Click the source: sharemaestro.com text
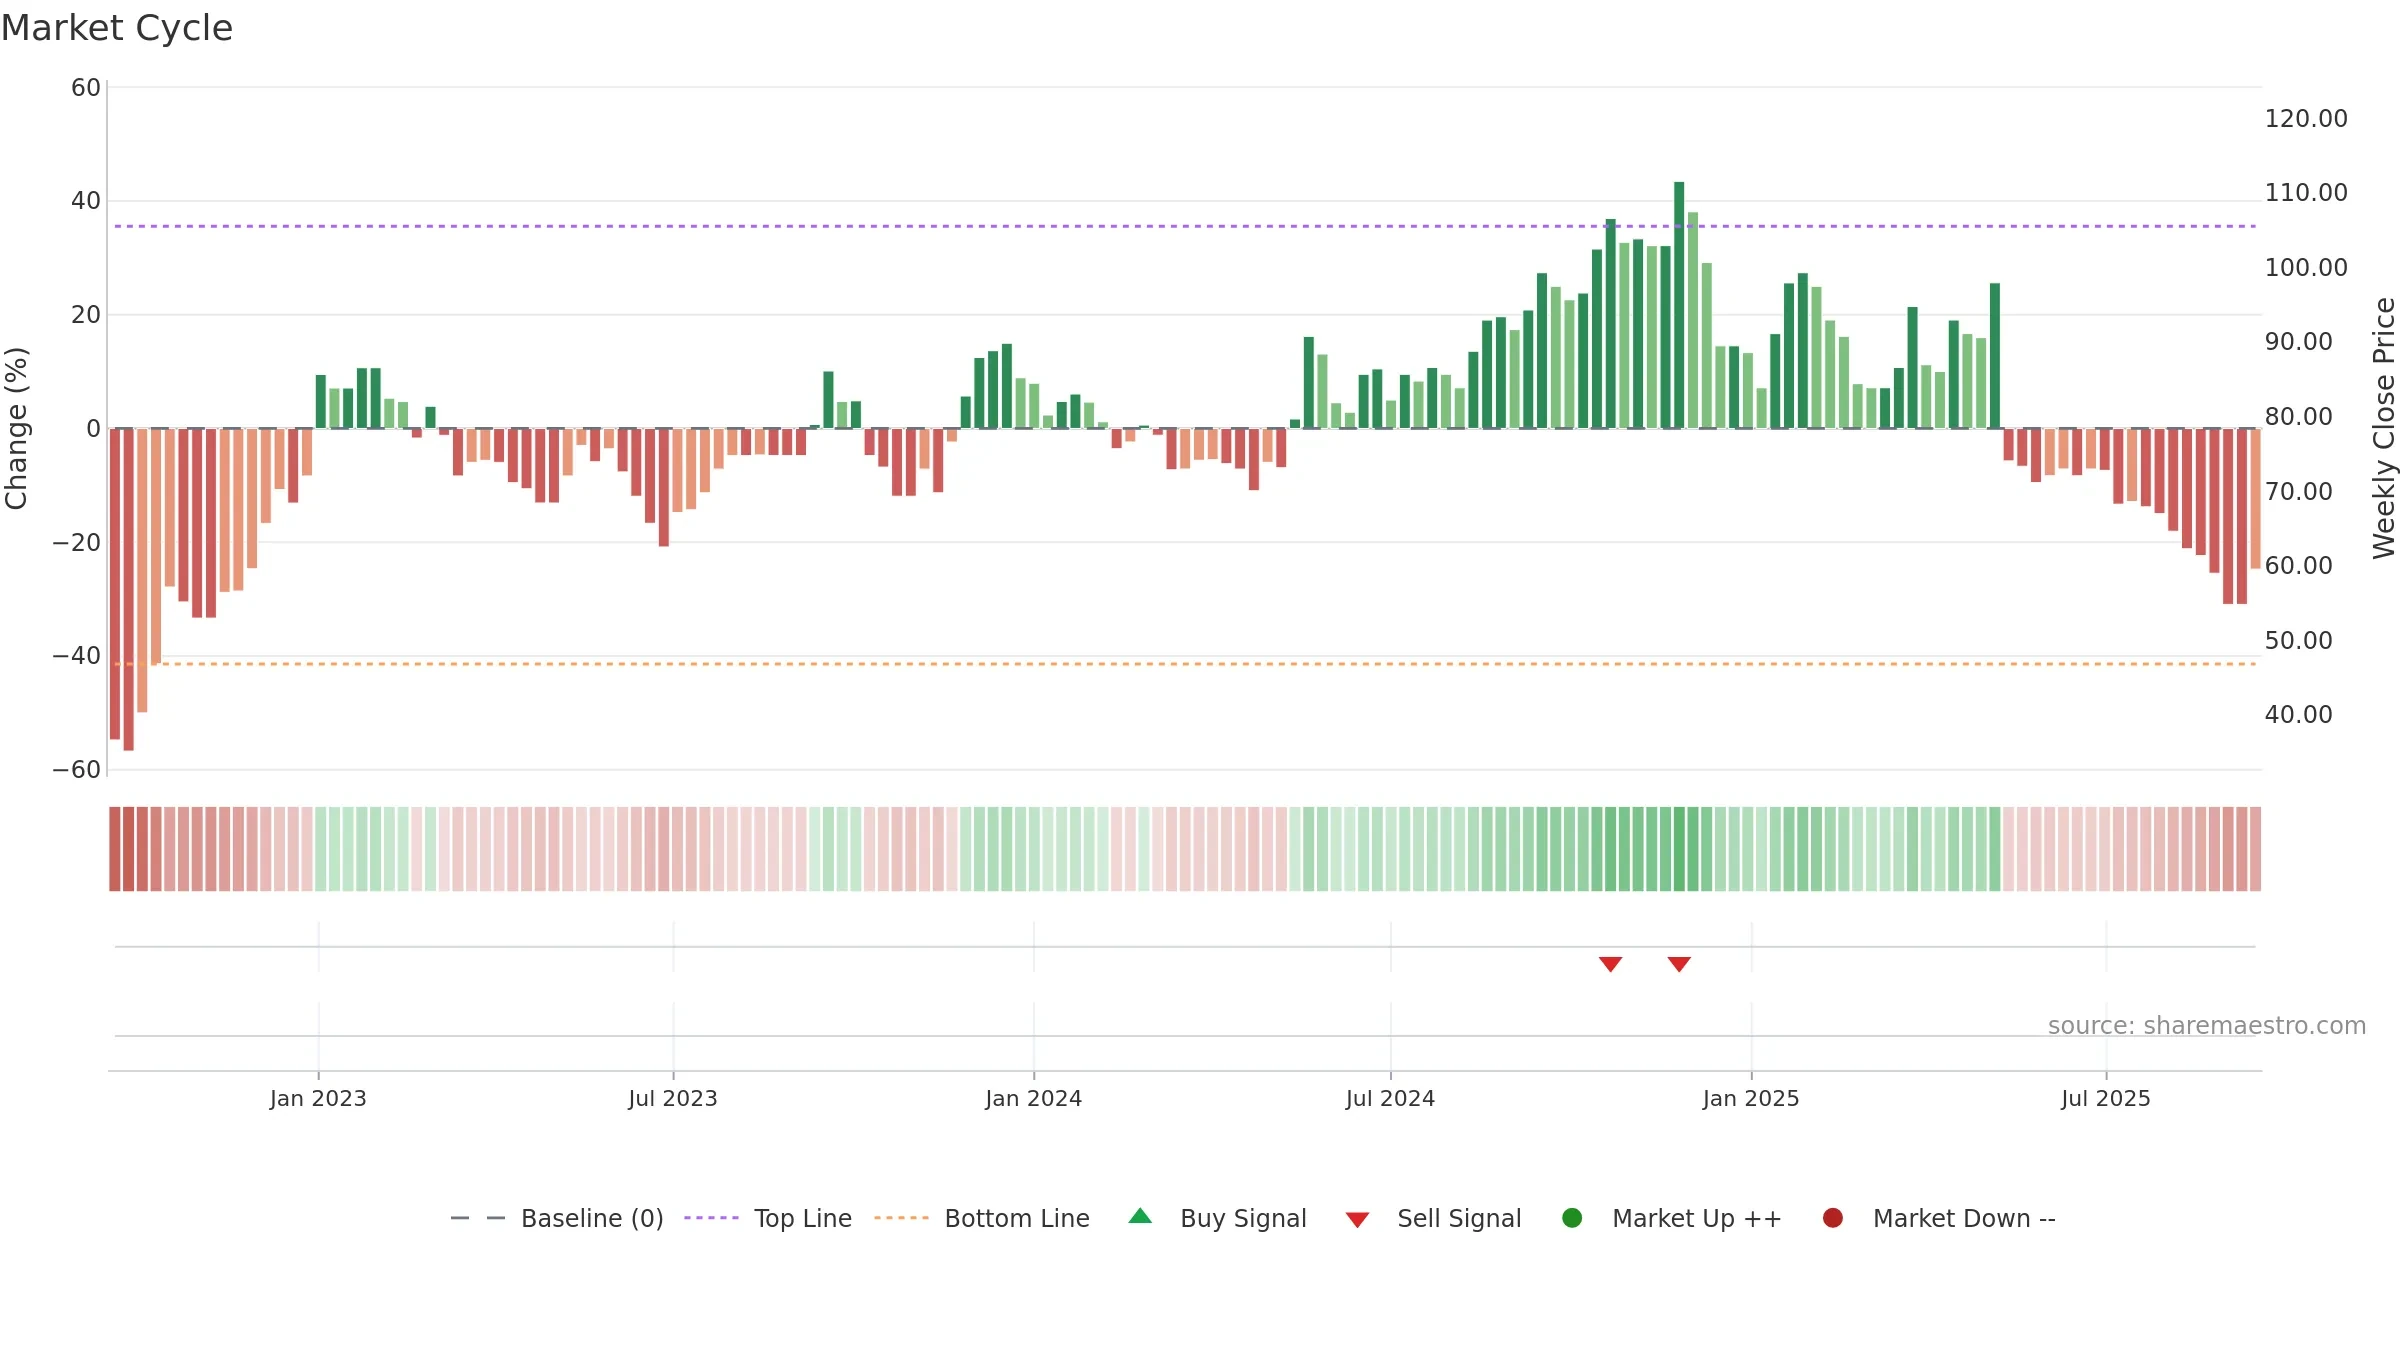The width and height of the screenshot is (2400, 1350). coord(2207,1025)
